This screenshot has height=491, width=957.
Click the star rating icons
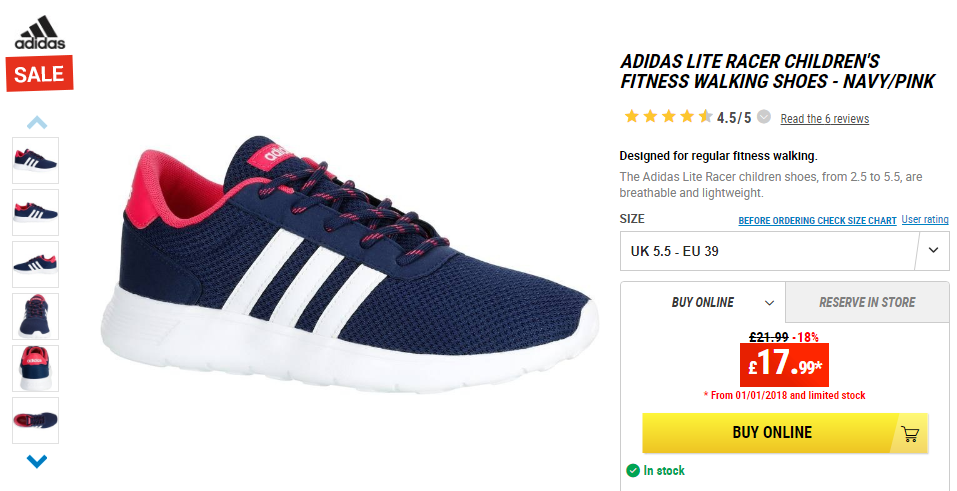[x=668, y=116]
